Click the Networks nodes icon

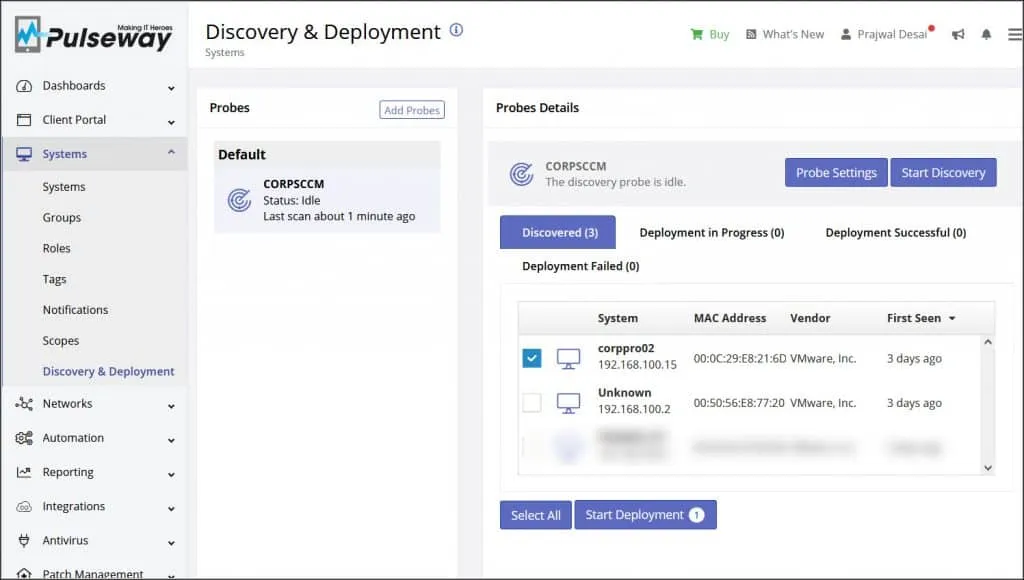[24, 404]
